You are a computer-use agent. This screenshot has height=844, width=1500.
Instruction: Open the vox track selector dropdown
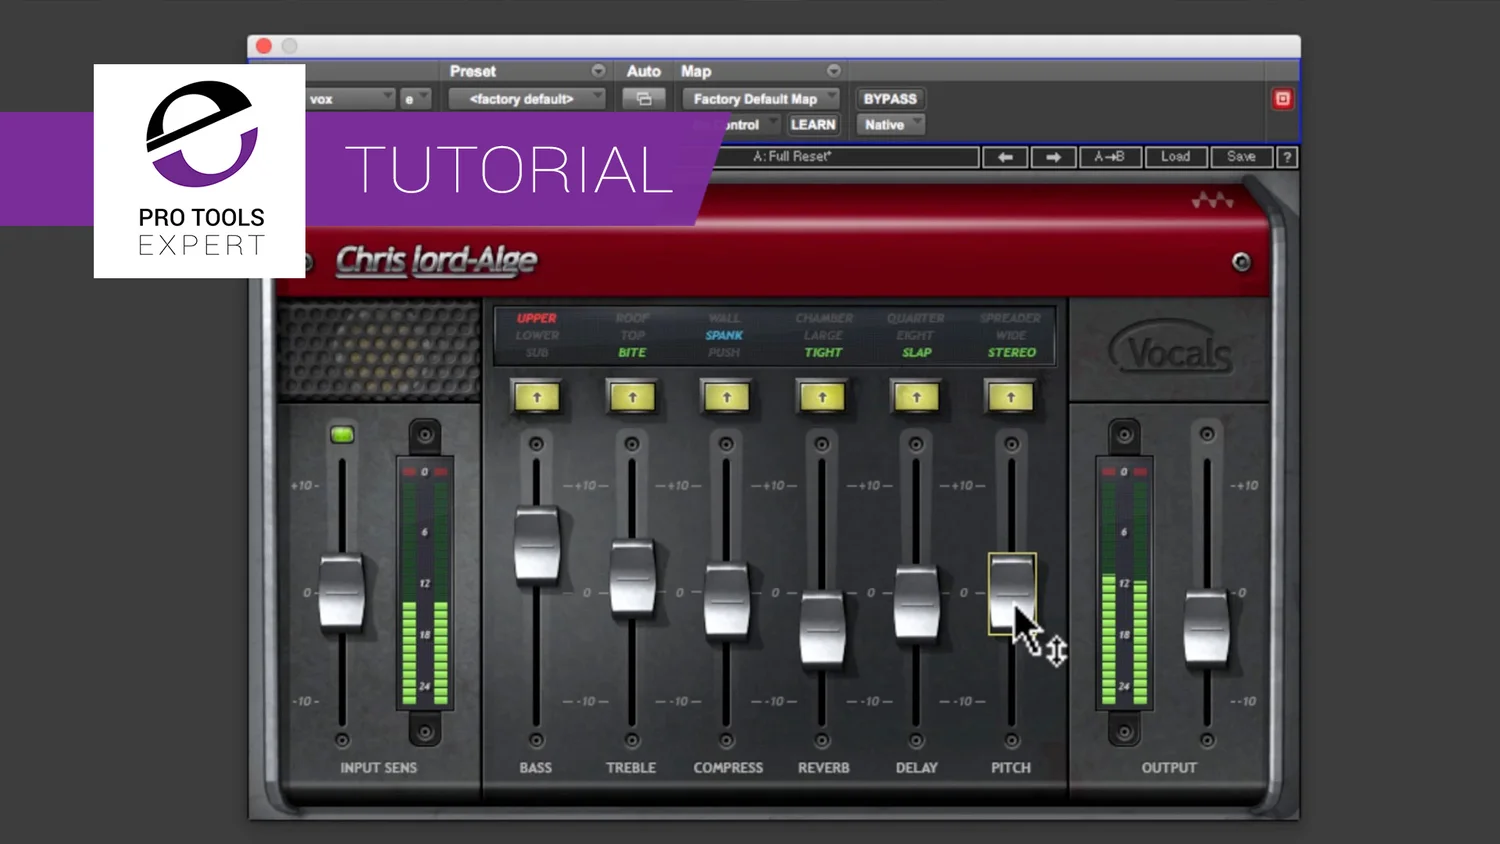pos(350,99)
